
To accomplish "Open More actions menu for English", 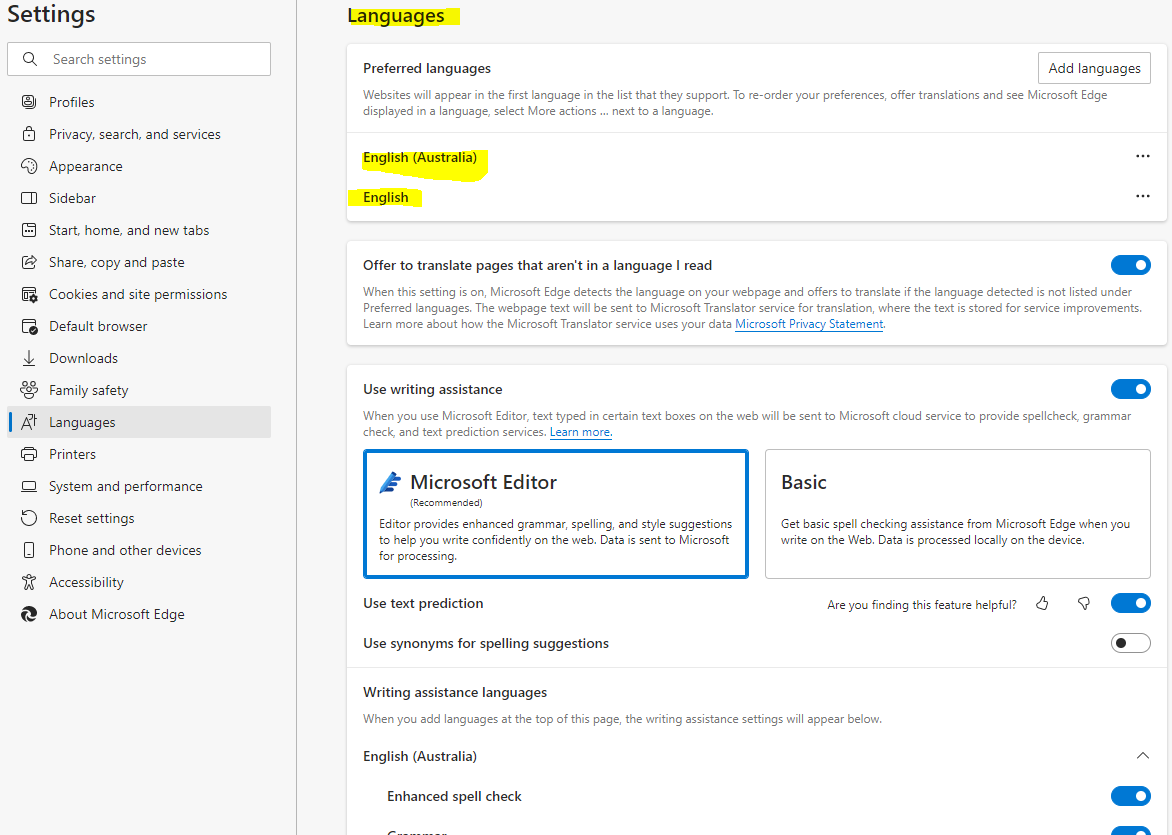I will pyautogui.click(x=1142, y=197).
